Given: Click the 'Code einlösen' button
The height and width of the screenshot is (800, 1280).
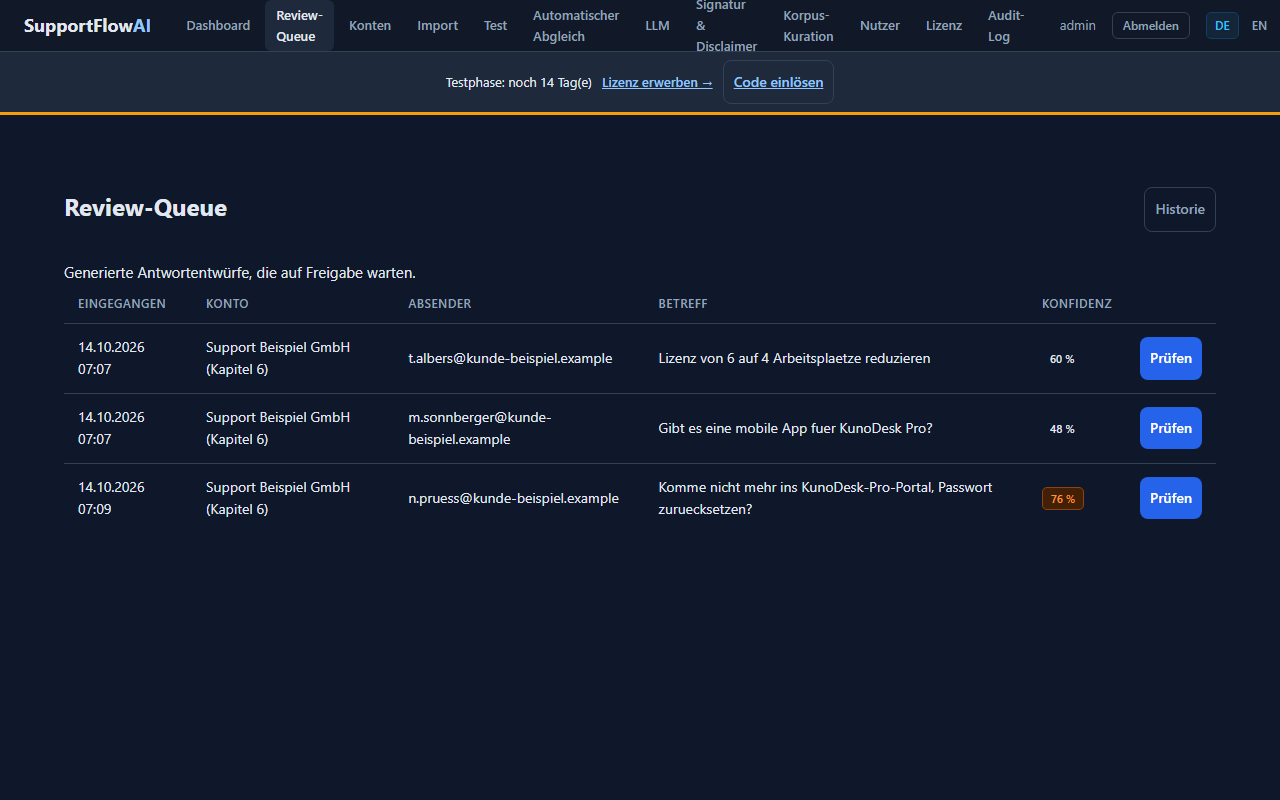Looking at the screenshot, I should [x=778, y=83].
